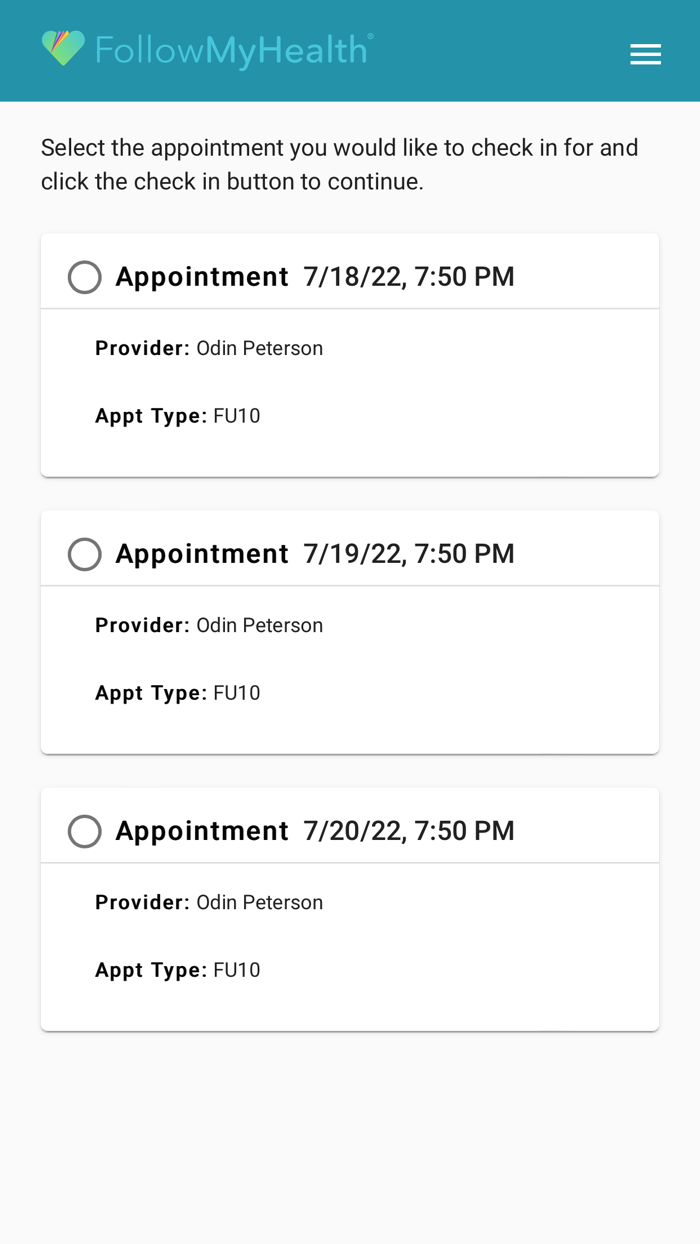The width and height of the screenshot is (700, 1244).
Task: Click Provider Odin Peterson on third appointment
Action: (208, 902)
